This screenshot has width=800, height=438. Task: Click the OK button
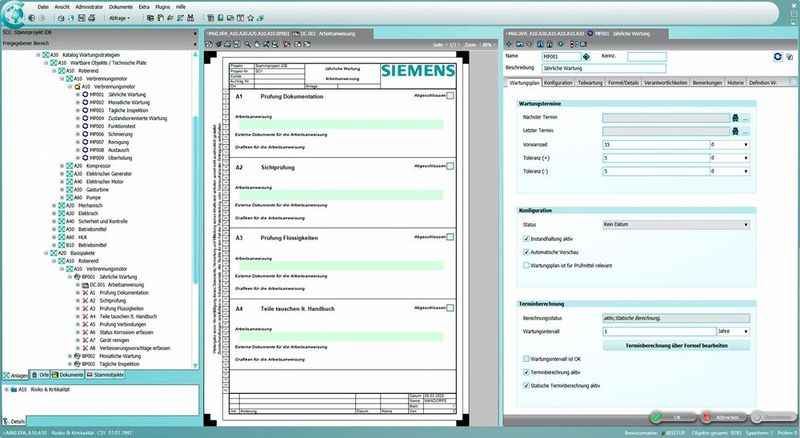[672, 417]
